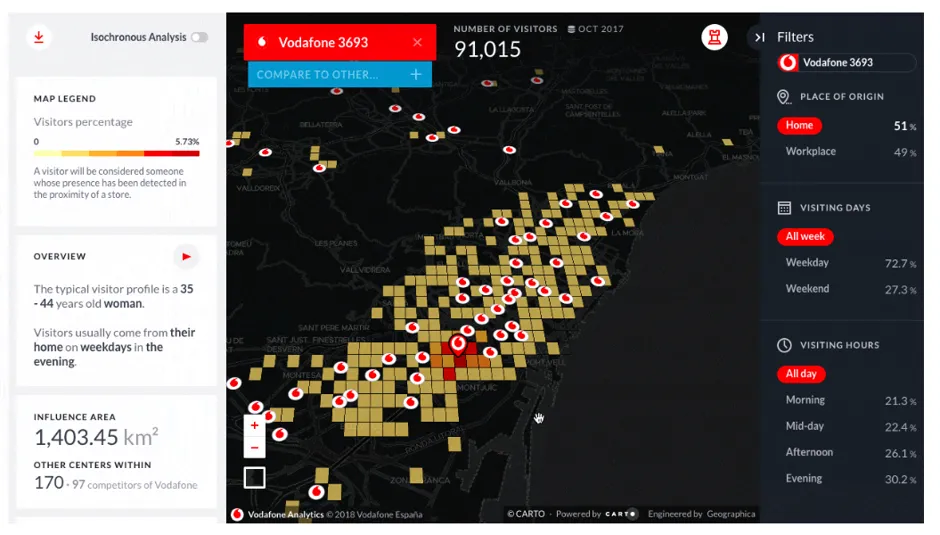Click the download icon in the left panel

tap(38, 37)
